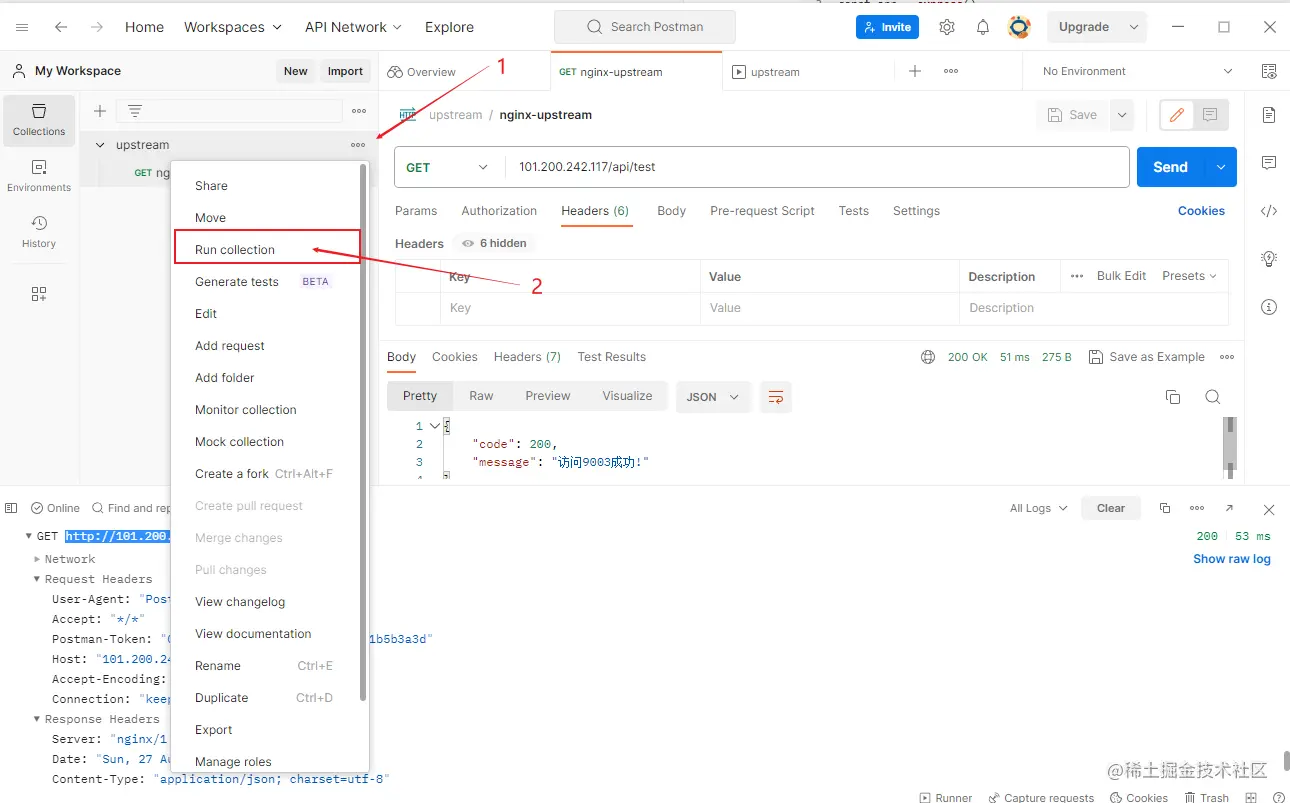The height and width of the screenshot is (803, 1290).
Task: Create a new collection with the plus icon
Action: pos(100,111)
